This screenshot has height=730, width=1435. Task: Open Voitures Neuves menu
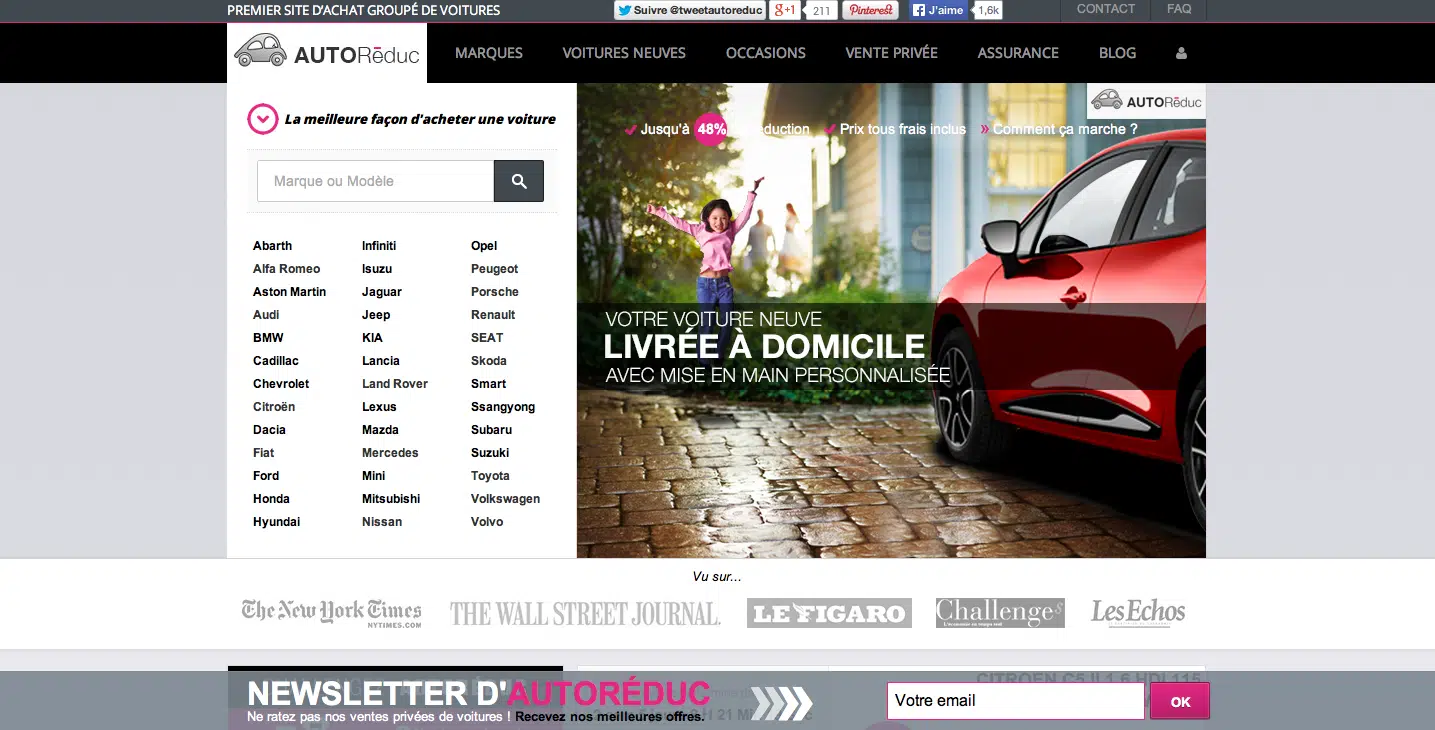pos(624,53)
